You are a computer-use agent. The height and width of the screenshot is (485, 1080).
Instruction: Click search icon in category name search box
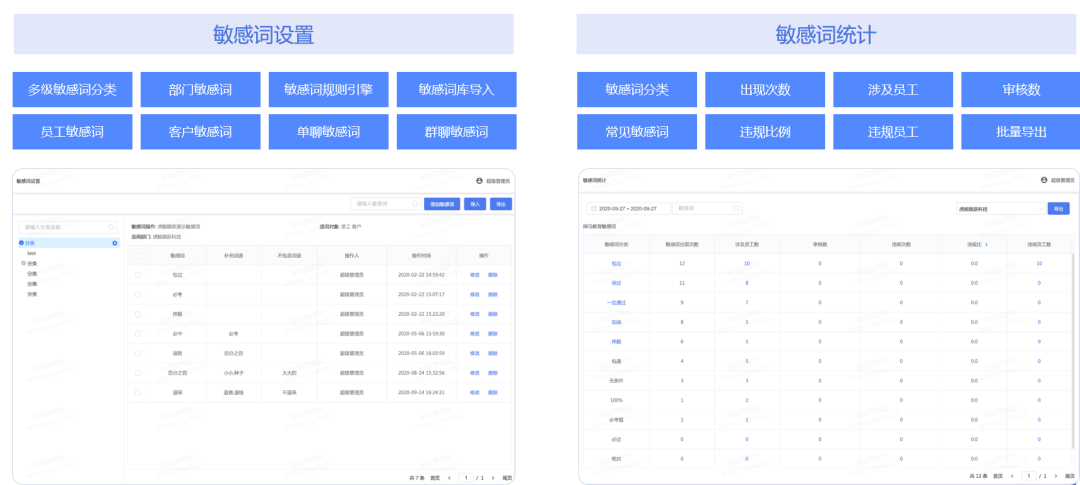tap(111, 227)
